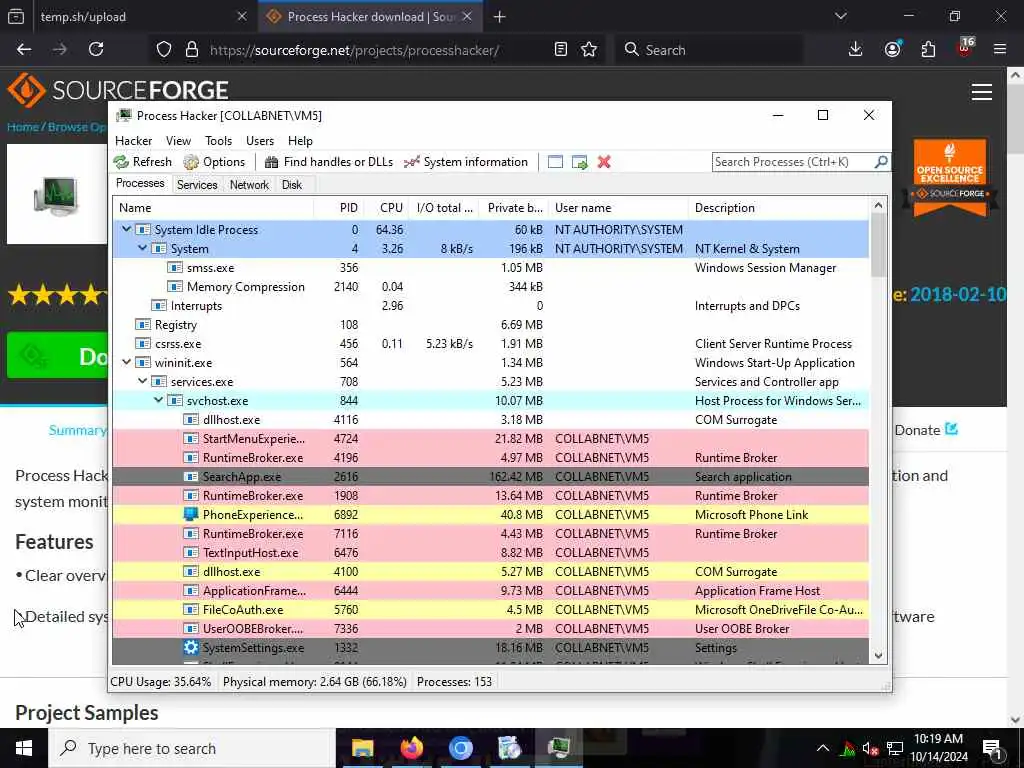Click the Donate link on SourceForge page
Image resolution: width=1024 pixels, height=768 pixels.
point(925,430)
